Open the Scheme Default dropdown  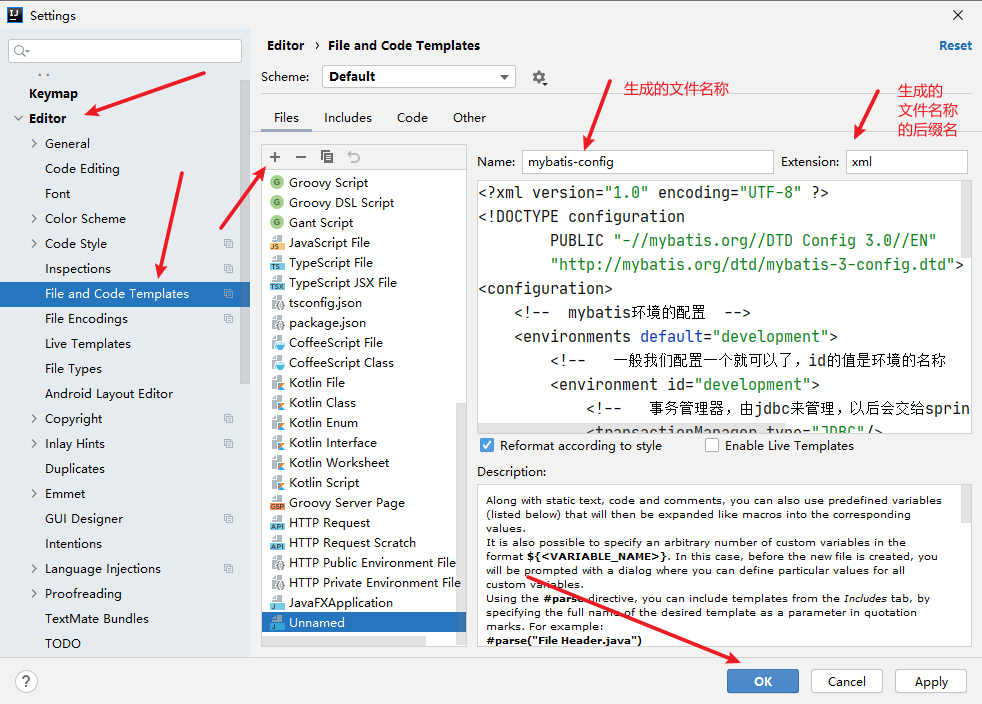point(418,76)
